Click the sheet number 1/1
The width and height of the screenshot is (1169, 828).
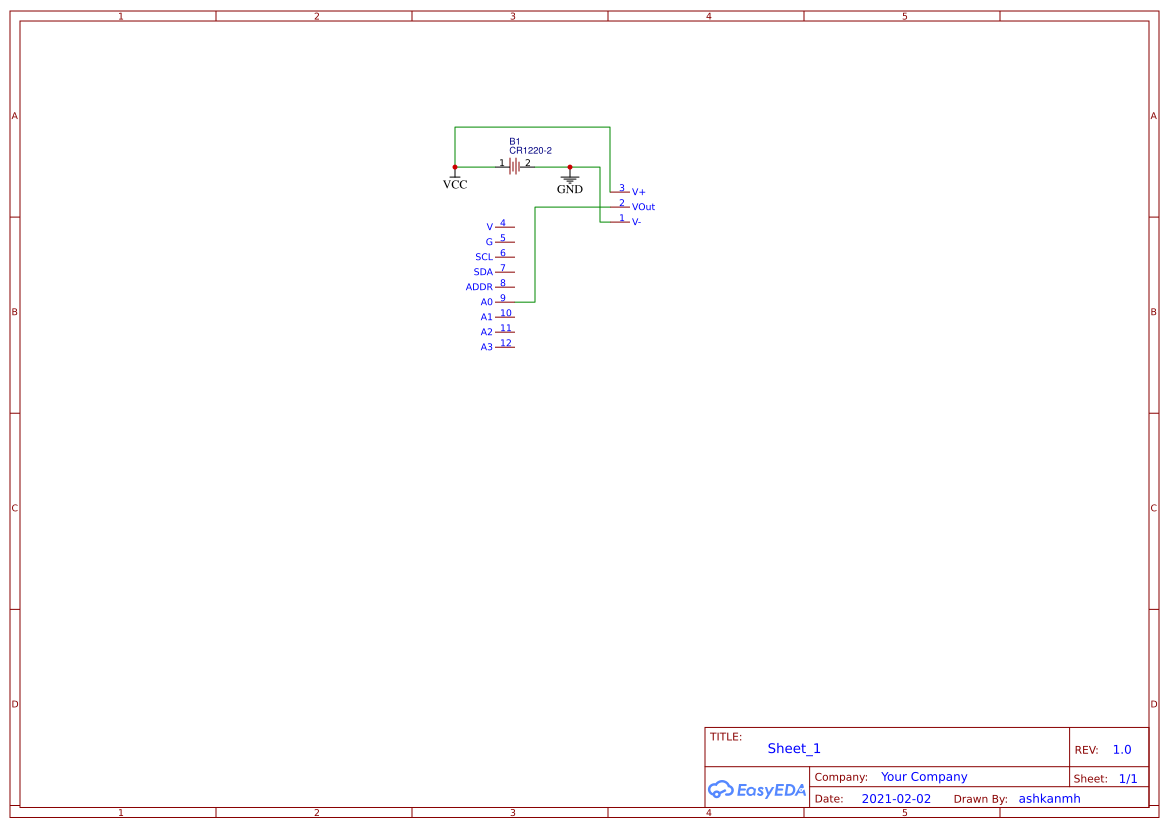click(1127, 778)
